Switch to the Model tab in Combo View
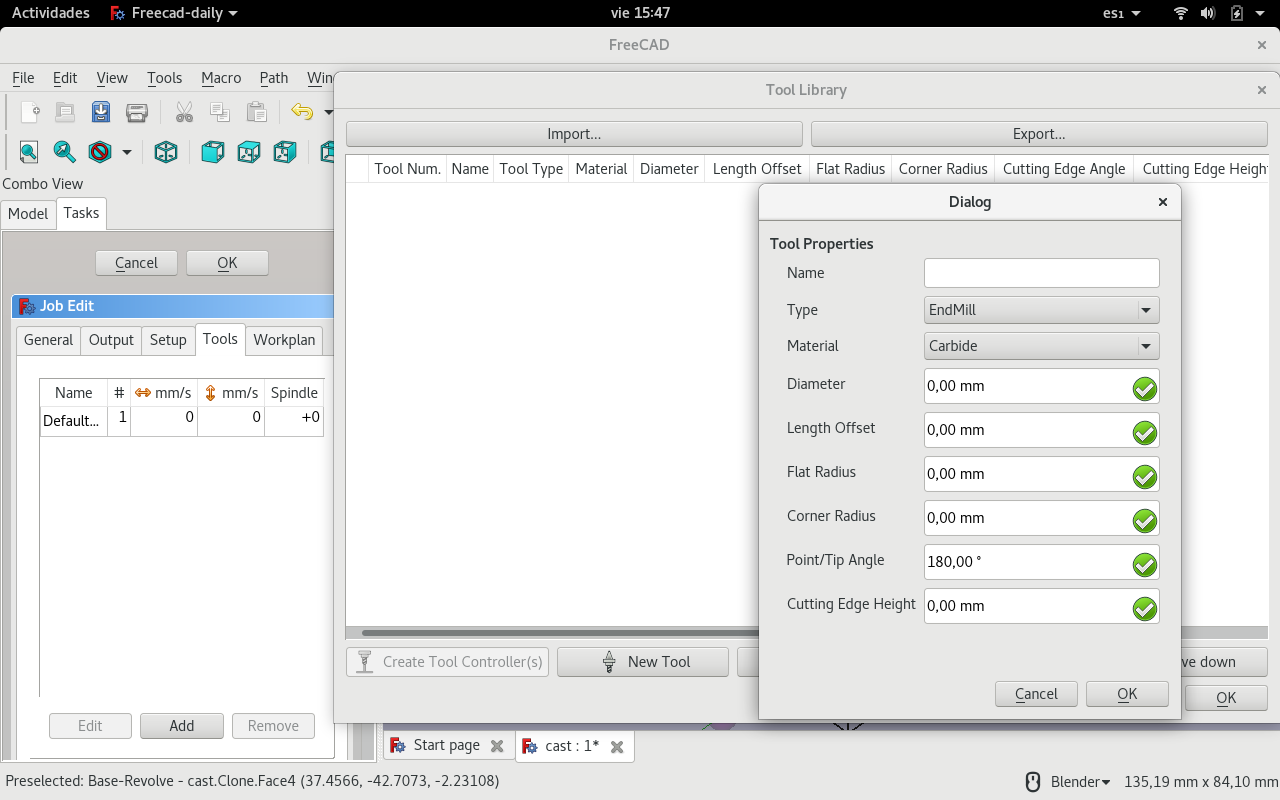The width and height of the screenshot is (1280, 800). tap(28, 214)
